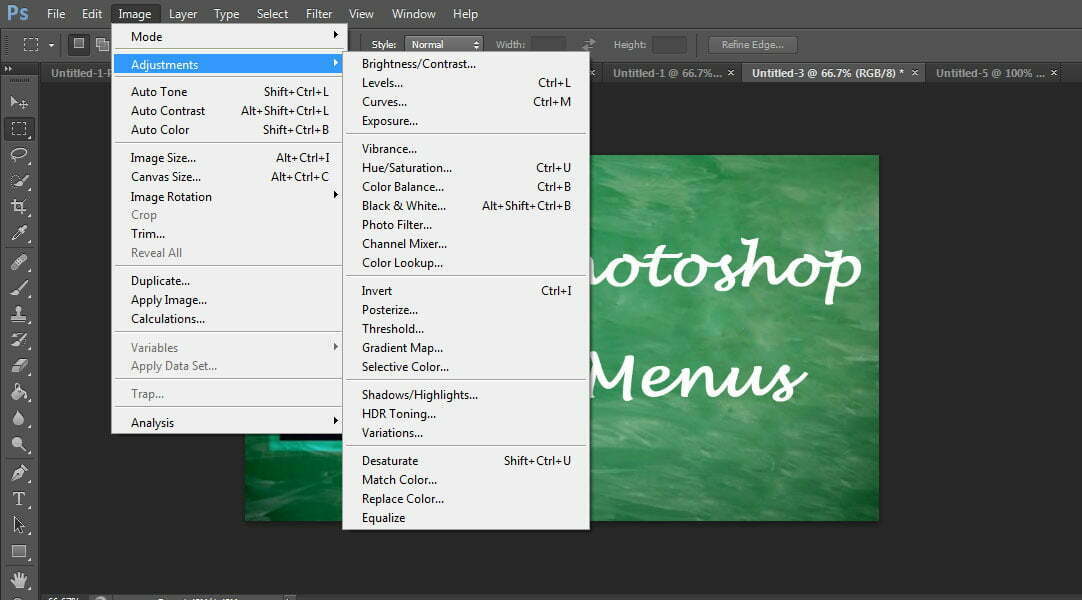Select the Eraser tool
Image resolution: width=1082 pixels, height=600 pixels.
coord(19,366)
